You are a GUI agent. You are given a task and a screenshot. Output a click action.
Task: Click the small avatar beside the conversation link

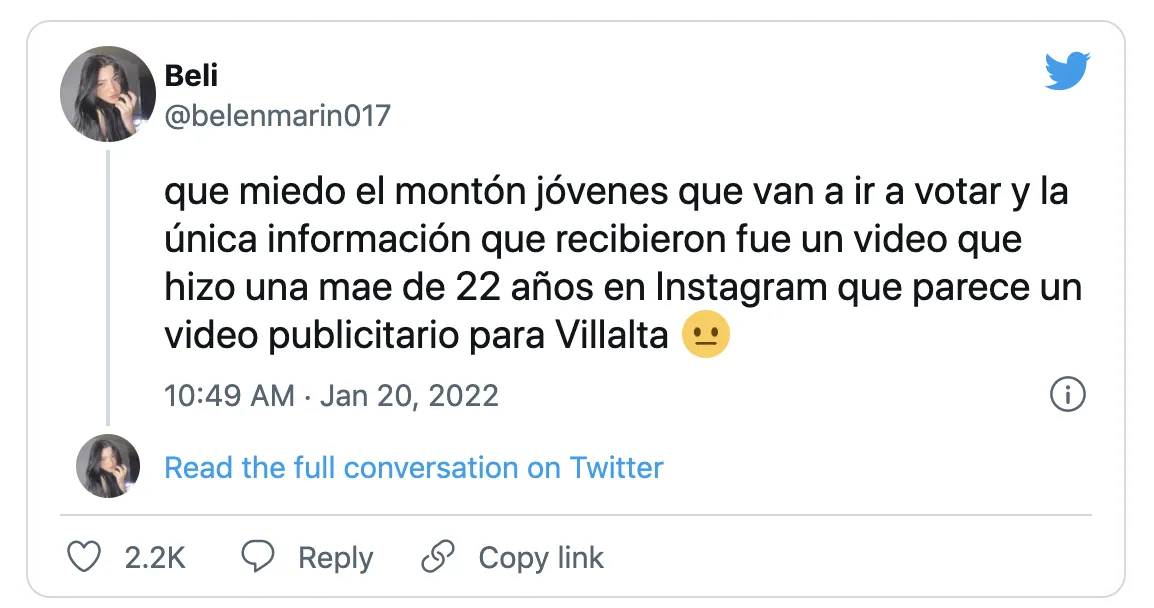(x=108, y=466)
